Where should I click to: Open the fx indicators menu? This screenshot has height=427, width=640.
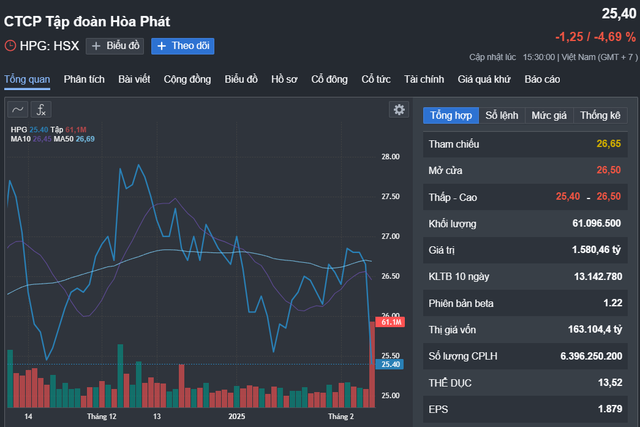coord(43,109)
